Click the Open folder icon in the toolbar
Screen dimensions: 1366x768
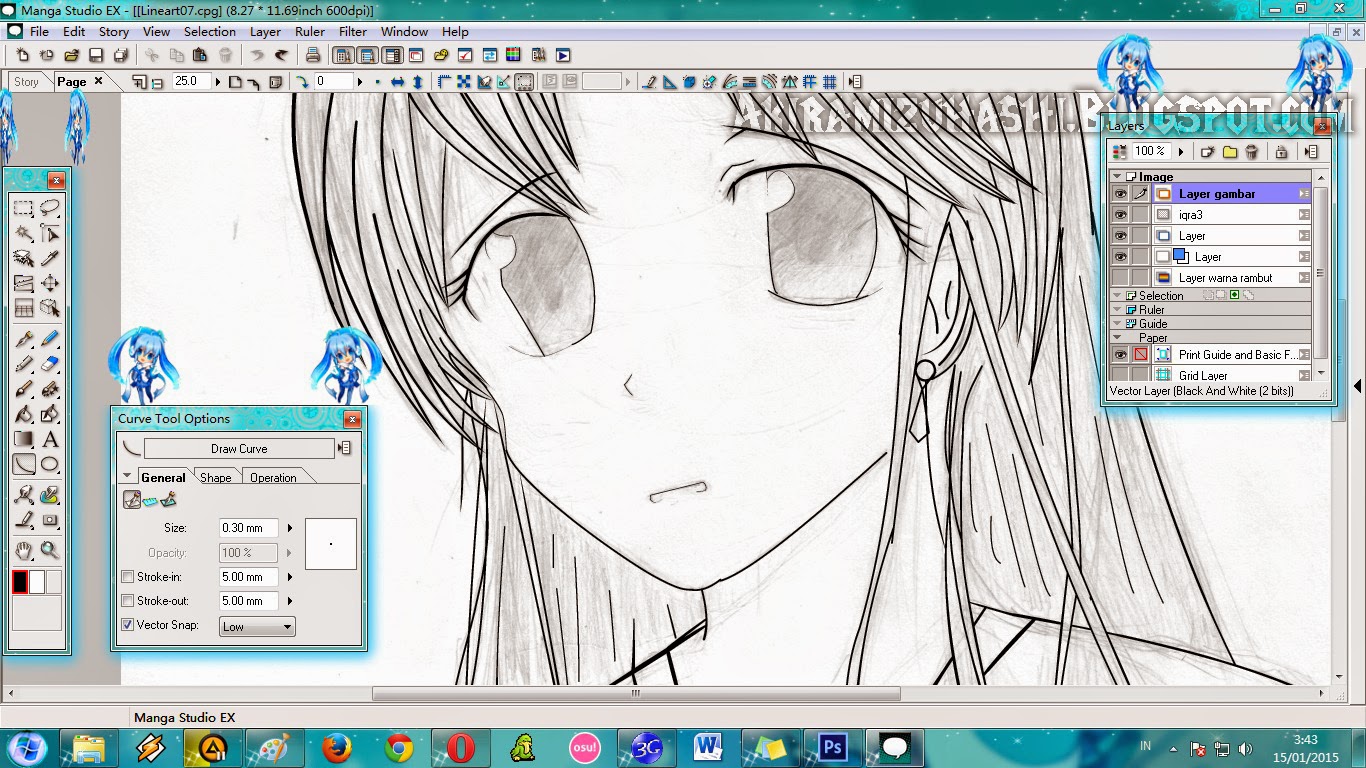pos(72,55)
